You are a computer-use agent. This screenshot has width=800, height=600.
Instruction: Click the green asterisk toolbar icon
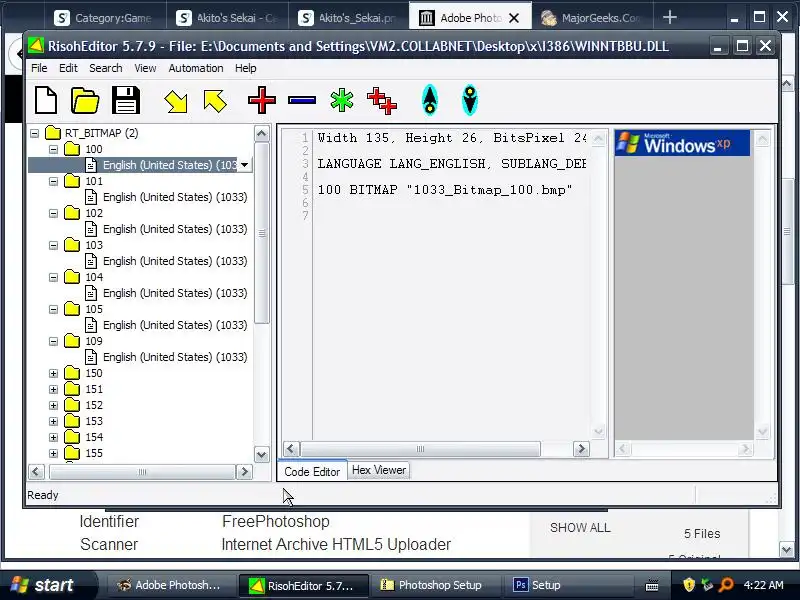(341, 100)
